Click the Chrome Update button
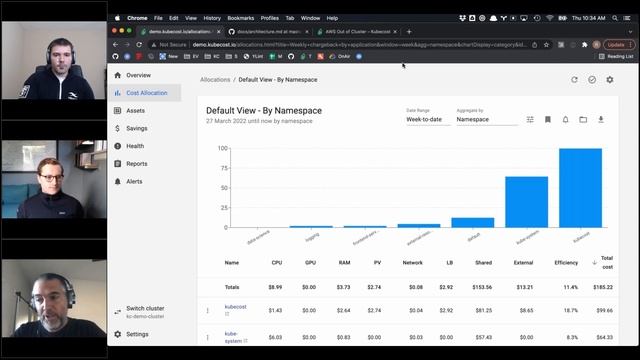The height and width of the screenshot is (360, 640). coord(618,45)
